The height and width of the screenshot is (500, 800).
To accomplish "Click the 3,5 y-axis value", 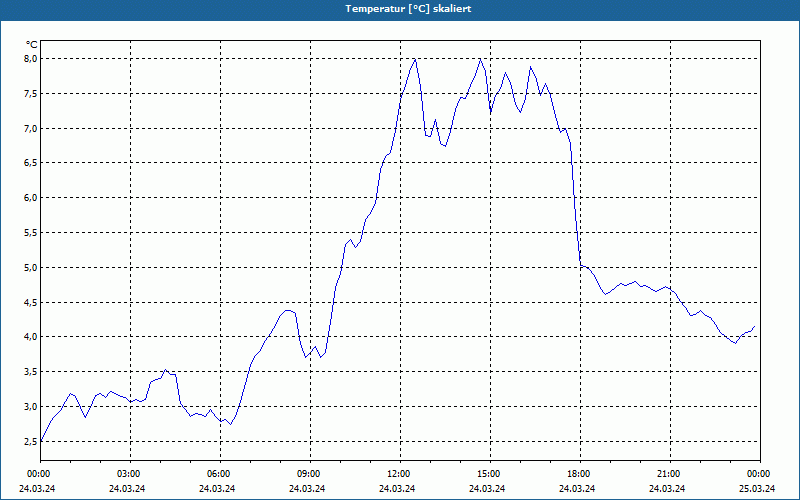I will [x=31, y=371].
